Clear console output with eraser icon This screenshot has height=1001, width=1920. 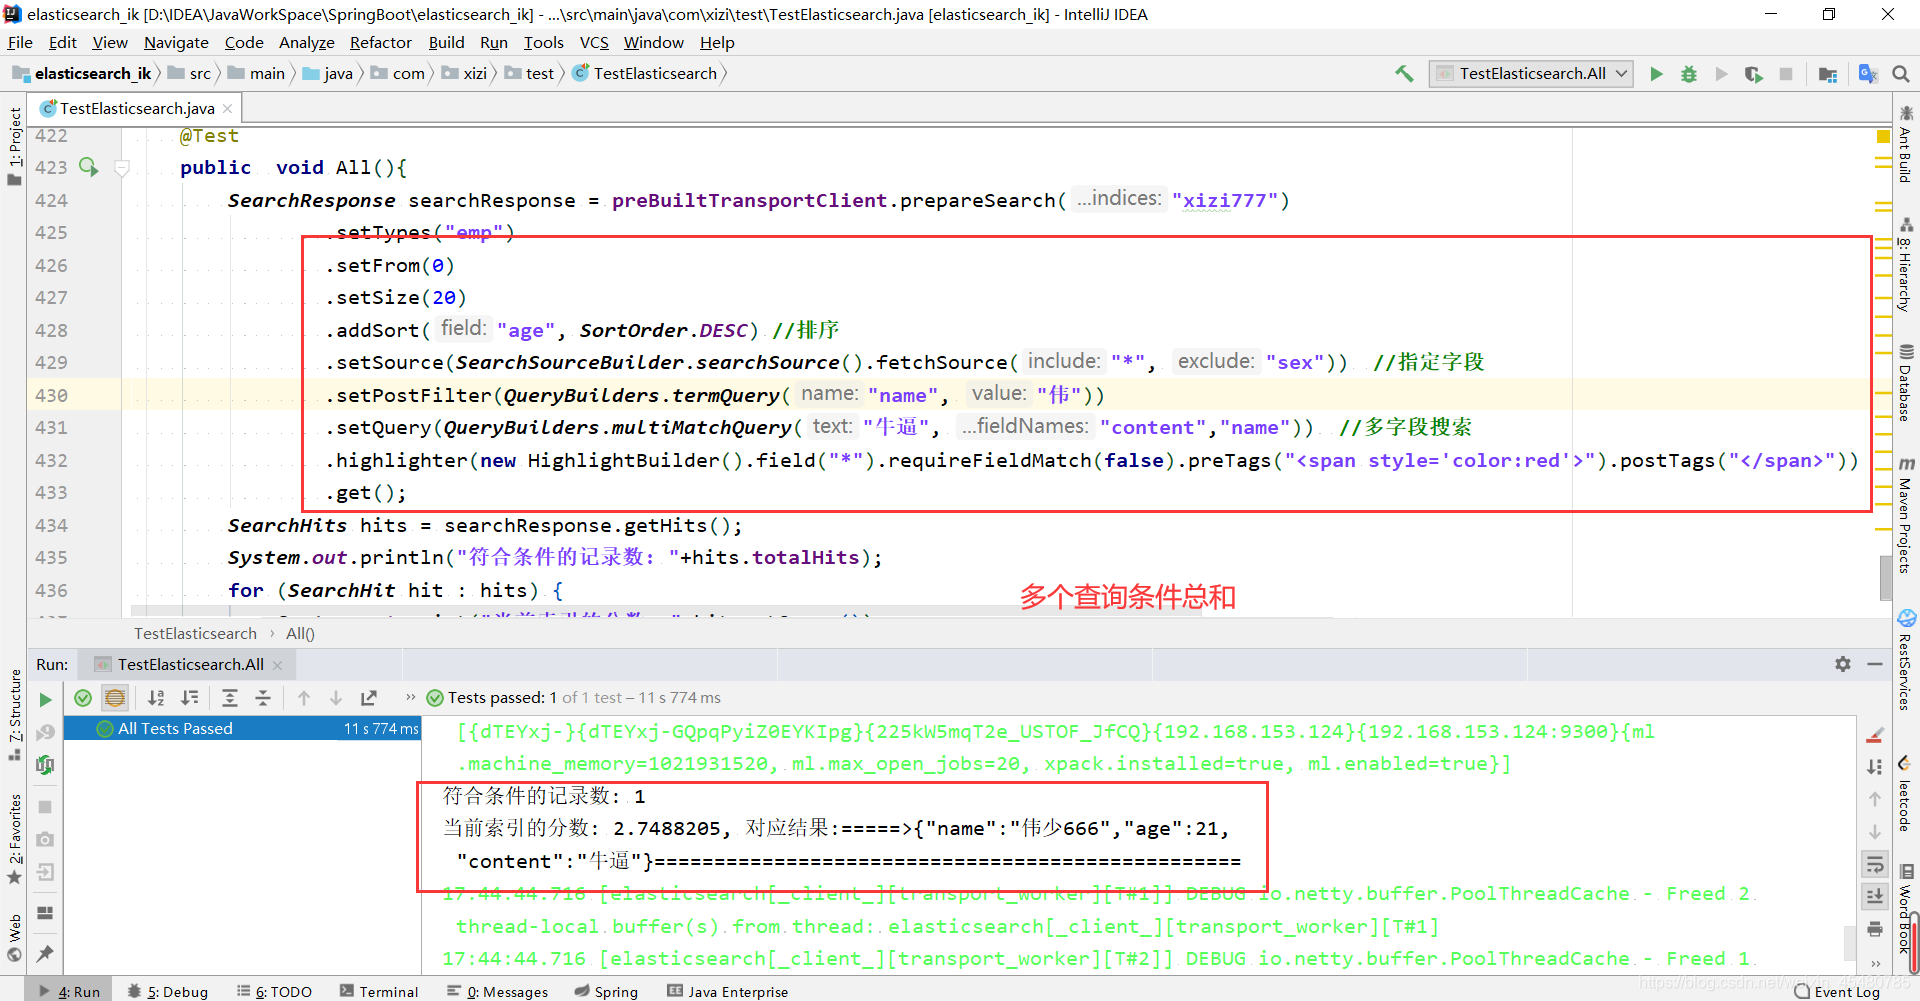(x=1875, y=735)
